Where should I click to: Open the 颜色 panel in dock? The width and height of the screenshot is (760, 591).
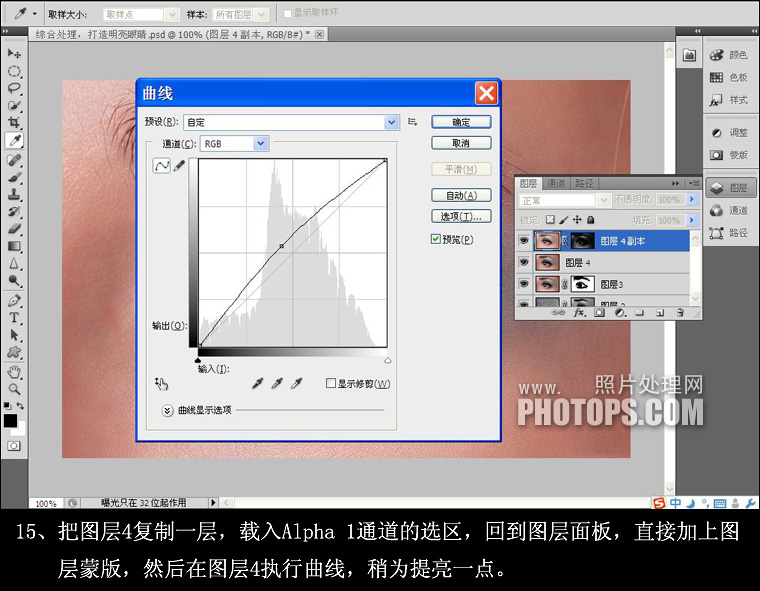click(x=729, y=55)
